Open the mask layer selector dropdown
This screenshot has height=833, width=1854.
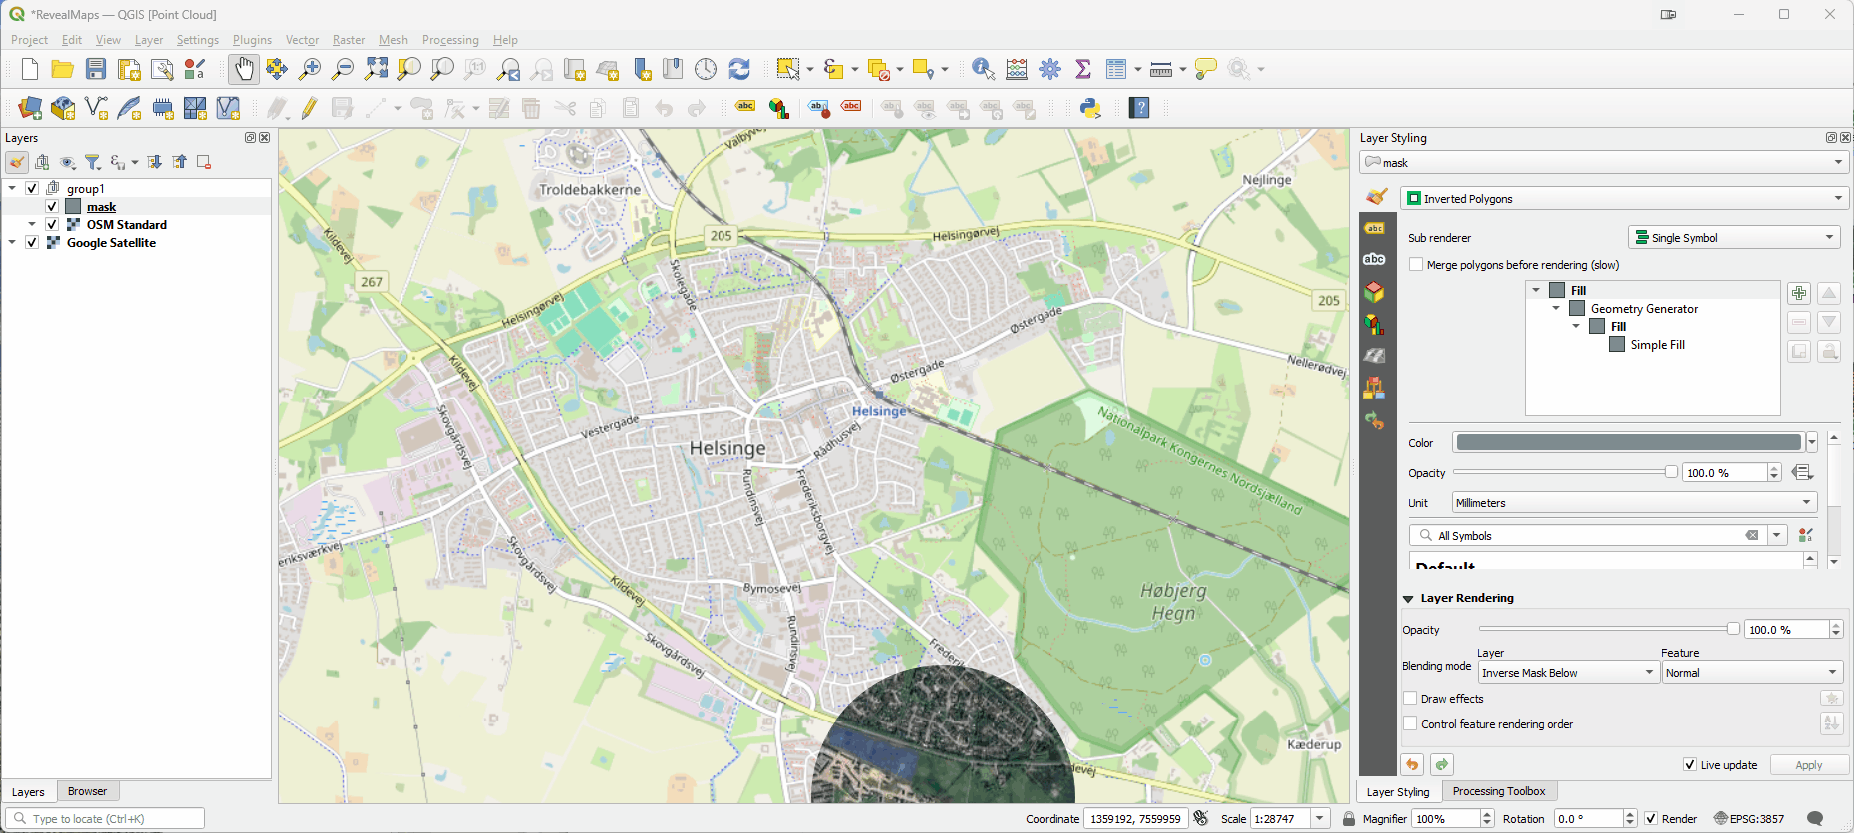point(1604,162)
